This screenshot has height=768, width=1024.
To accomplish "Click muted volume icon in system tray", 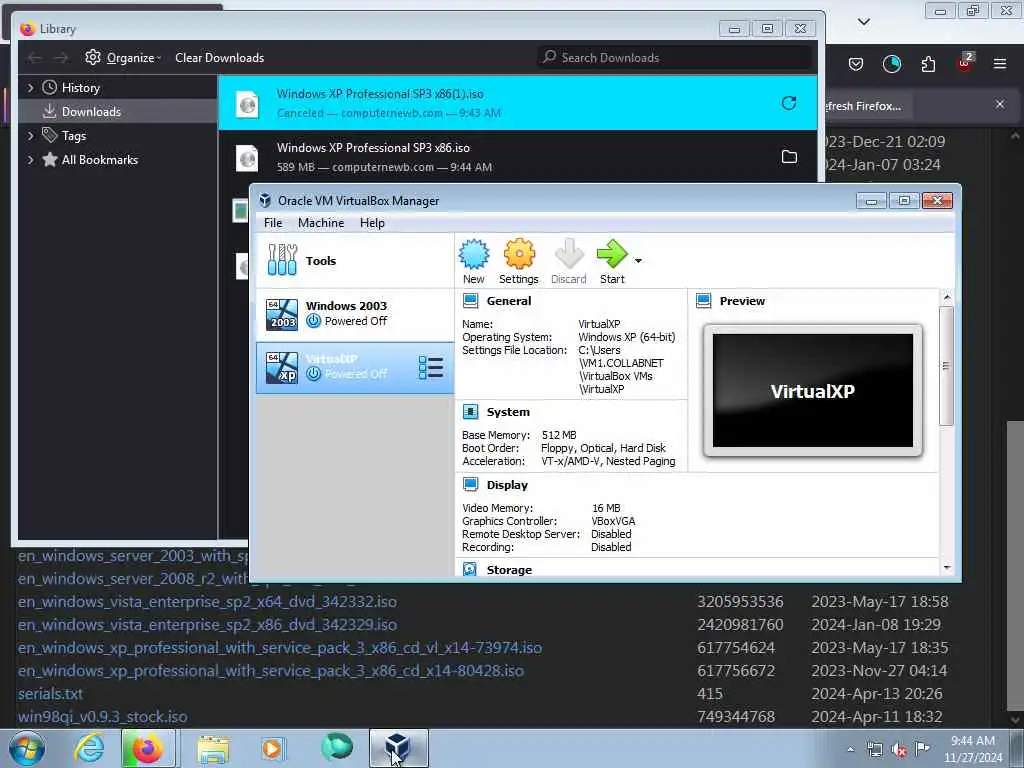I will [899, 749].
